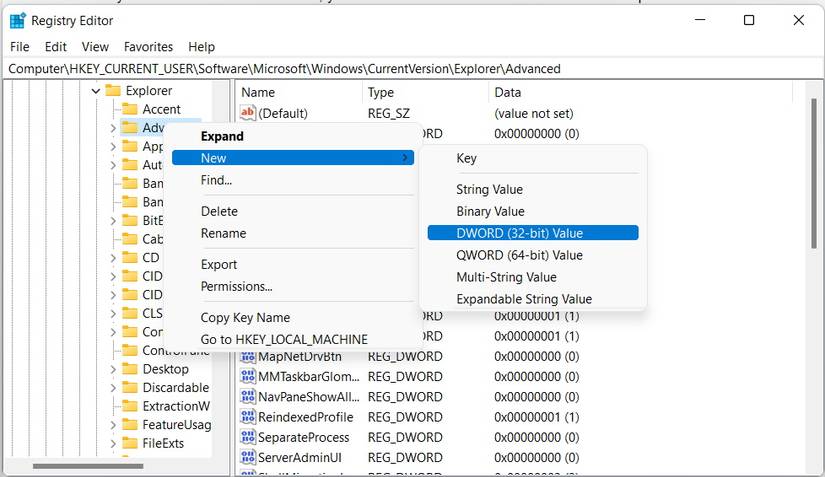Click the '(value not set)' data cell
The width and height of the screenshot is (825, 477).
coord(534,113)
